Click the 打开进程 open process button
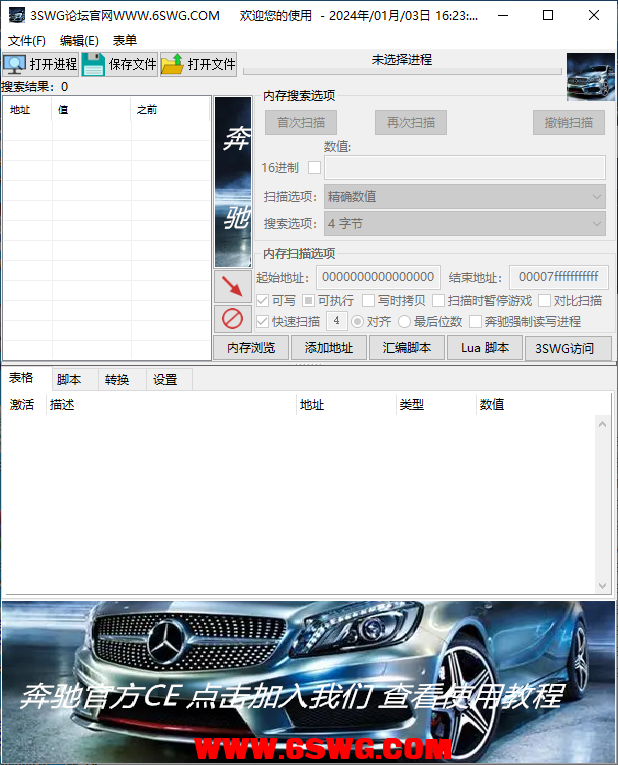 pos(40,64)
